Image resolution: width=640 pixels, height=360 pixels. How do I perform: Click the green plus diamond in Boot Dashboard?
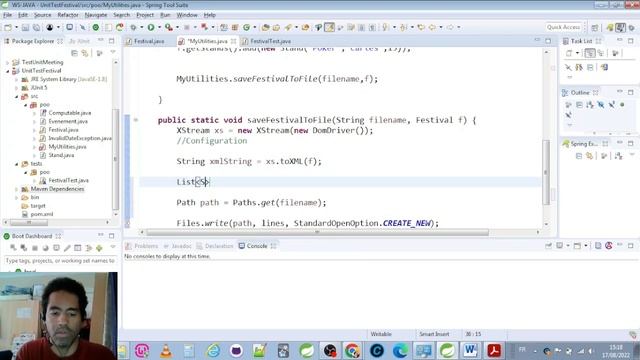pos(99,248)
